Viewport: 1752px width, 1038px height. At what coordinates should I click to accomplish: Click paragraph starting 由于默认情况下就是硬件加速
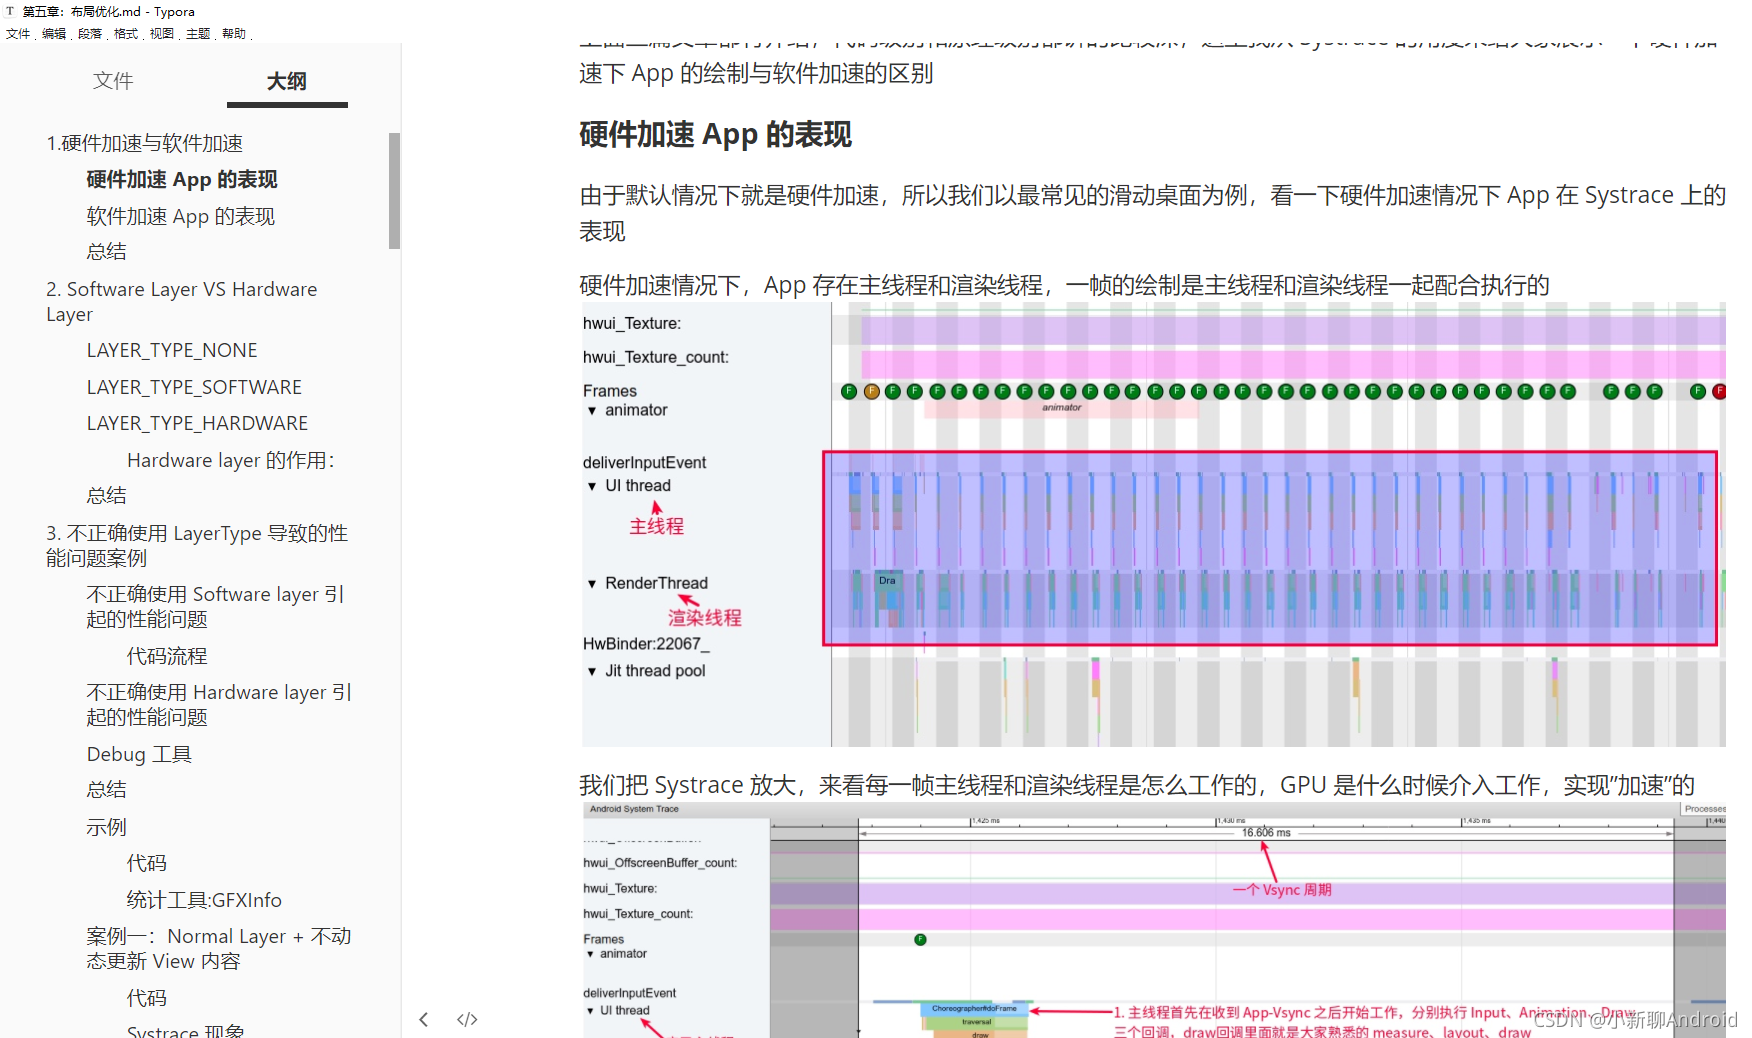point(1153,213)
